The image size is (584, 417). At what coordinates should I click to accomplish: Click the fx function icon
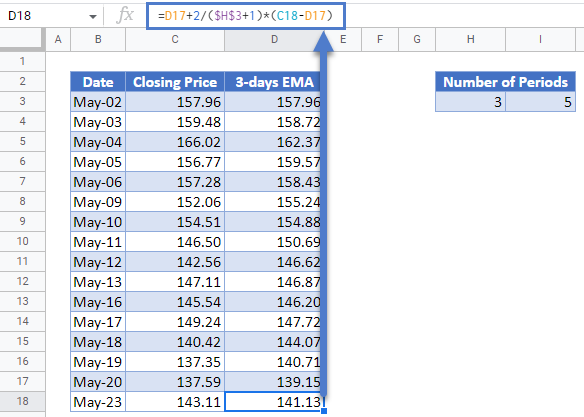tap(125, 16)
